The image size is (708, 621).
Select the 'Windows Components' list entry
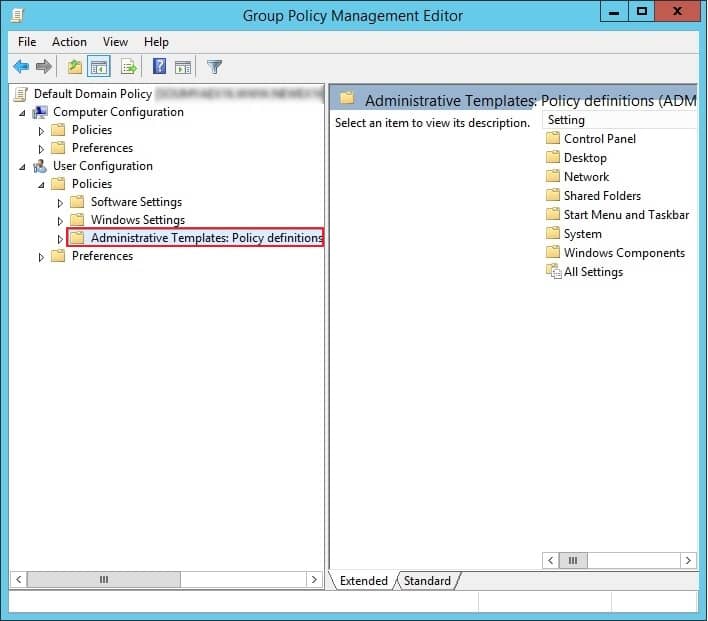coord(624,252)
